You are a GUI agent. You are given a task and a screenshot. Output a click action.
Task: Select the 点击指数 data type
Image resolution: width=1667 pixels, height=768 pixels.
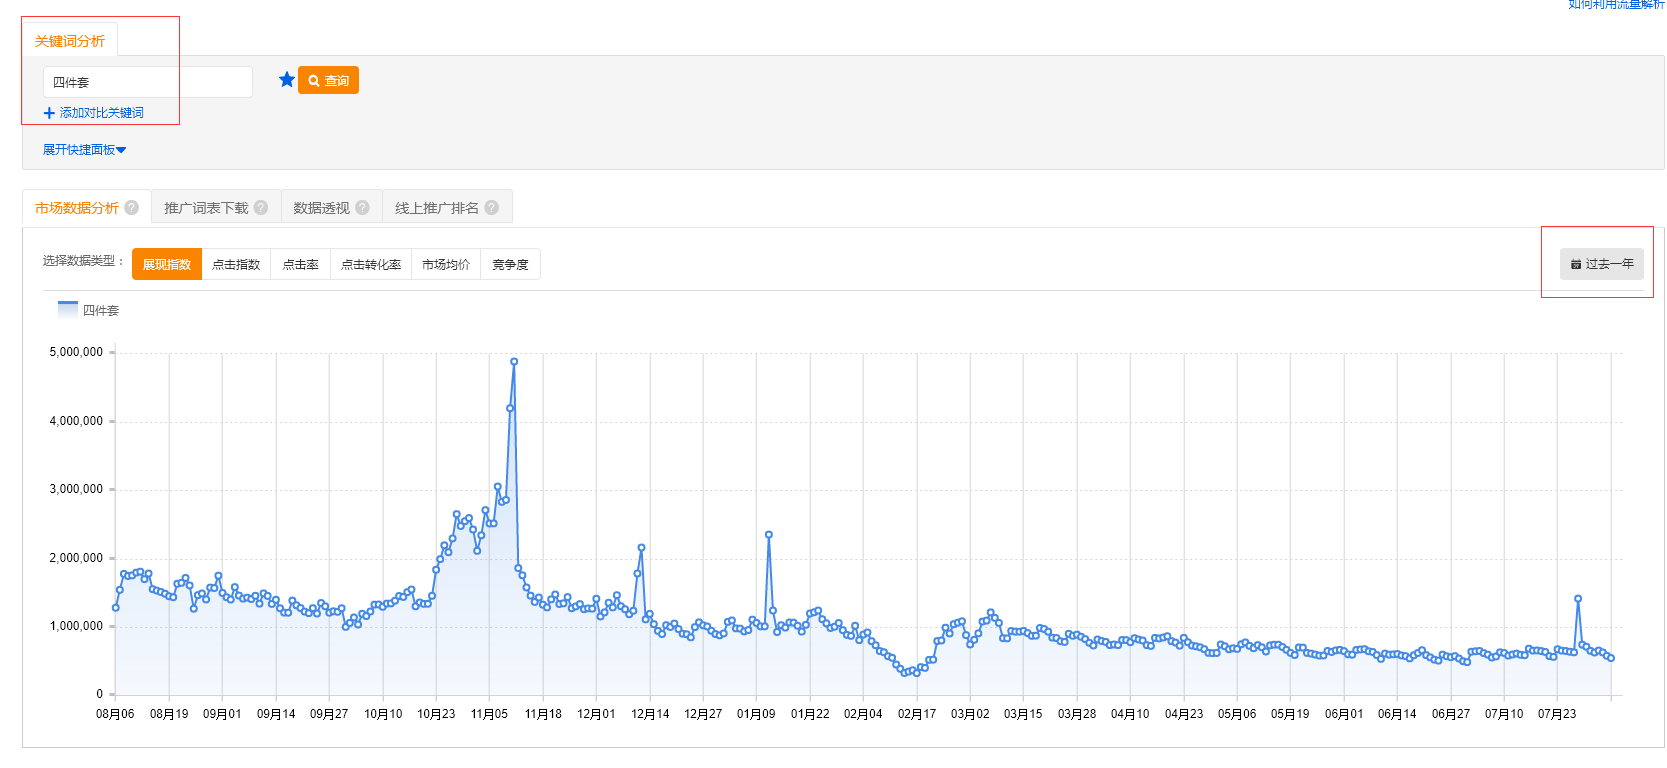[x=236, y=264]
